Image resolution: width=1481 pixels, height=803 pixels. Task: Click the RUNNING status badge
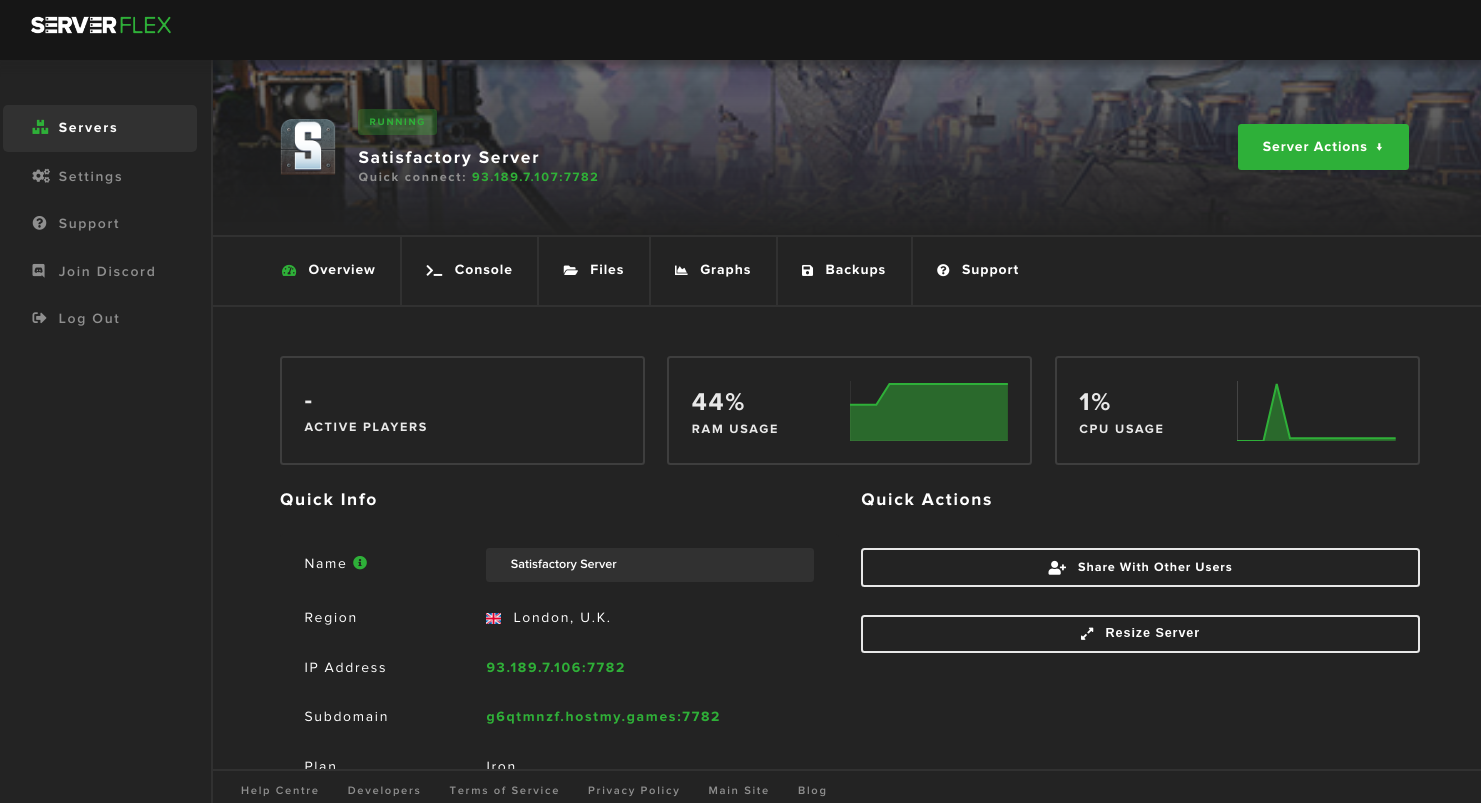pyautogui.click(x=397, y=122)
